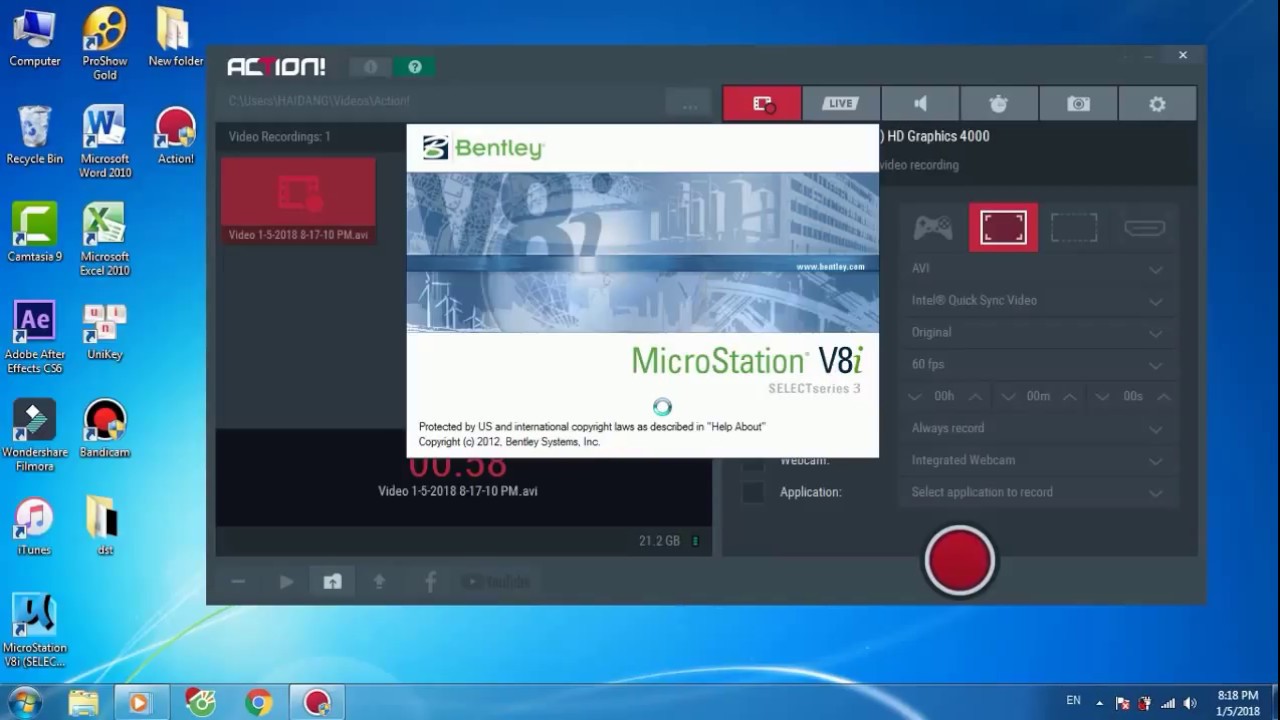Image resolution: width=1280 pixels, height=720 pixels.
Task: Click the volume icon in system tray
Action: click(1190, 703)
